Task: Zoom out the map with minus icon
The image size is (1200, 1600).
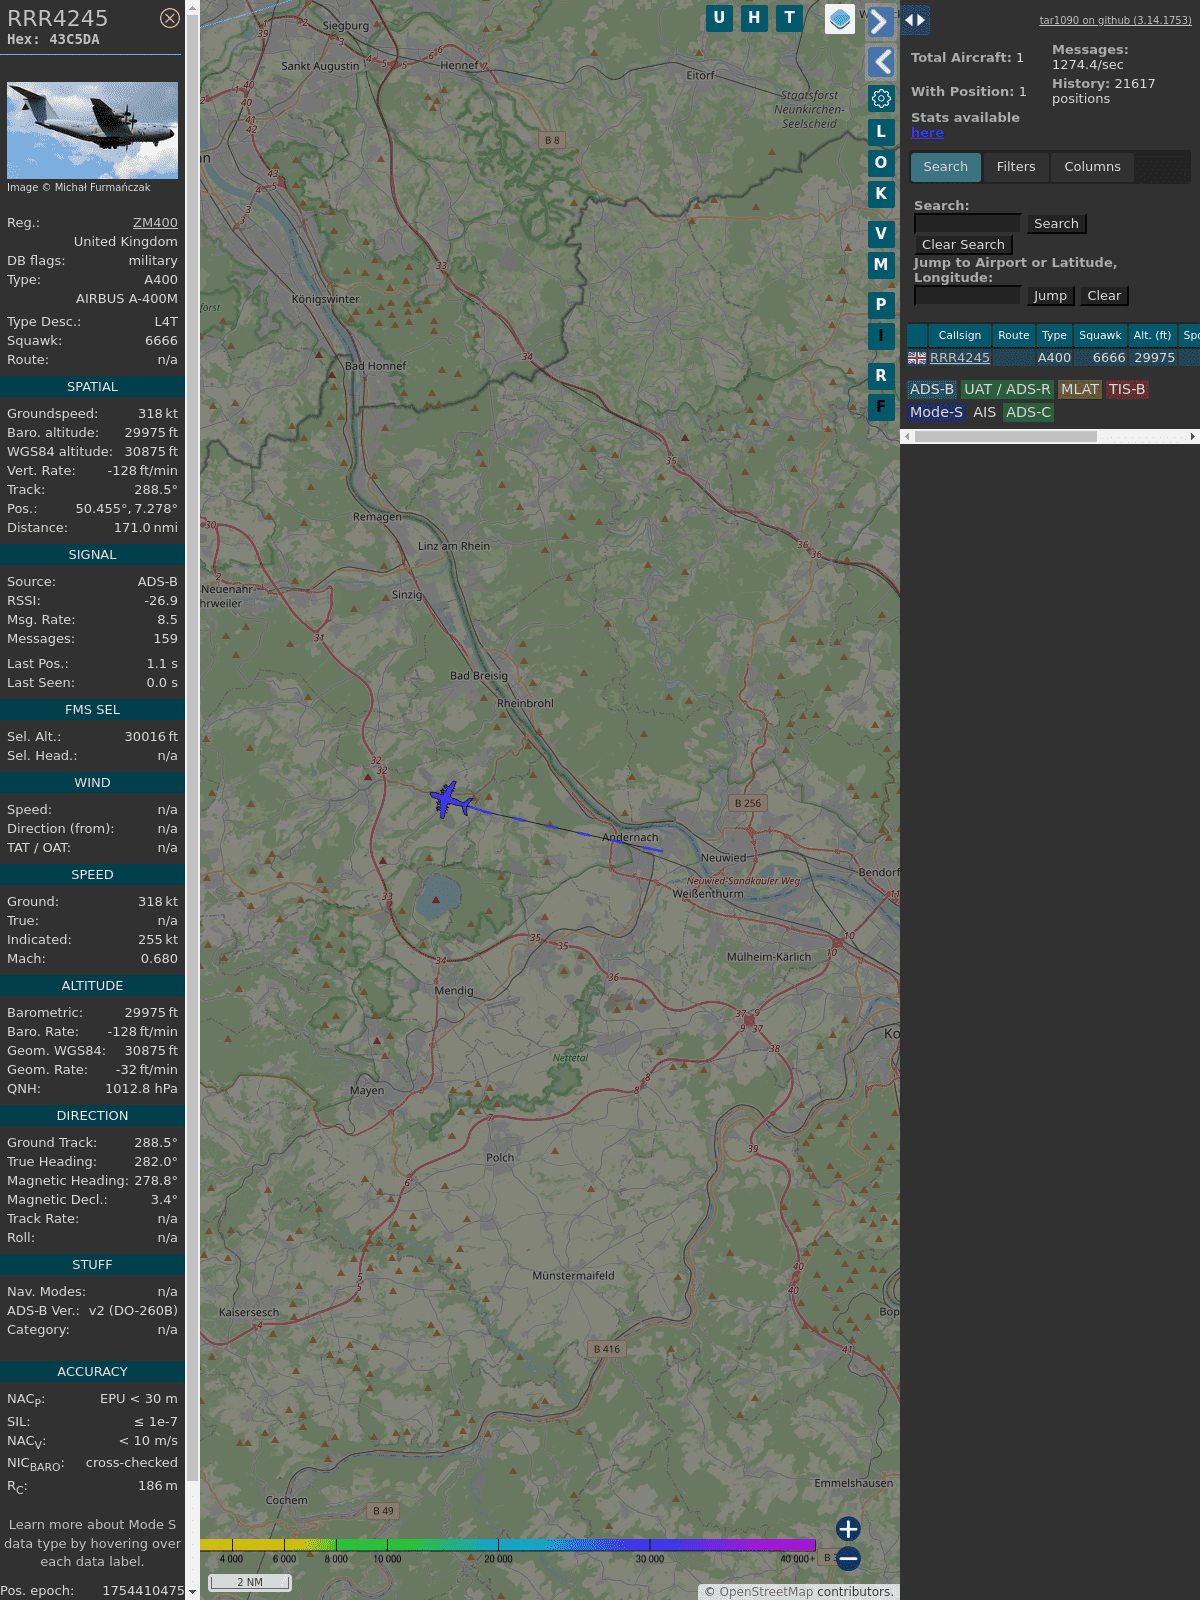Action: point(848,1558)
